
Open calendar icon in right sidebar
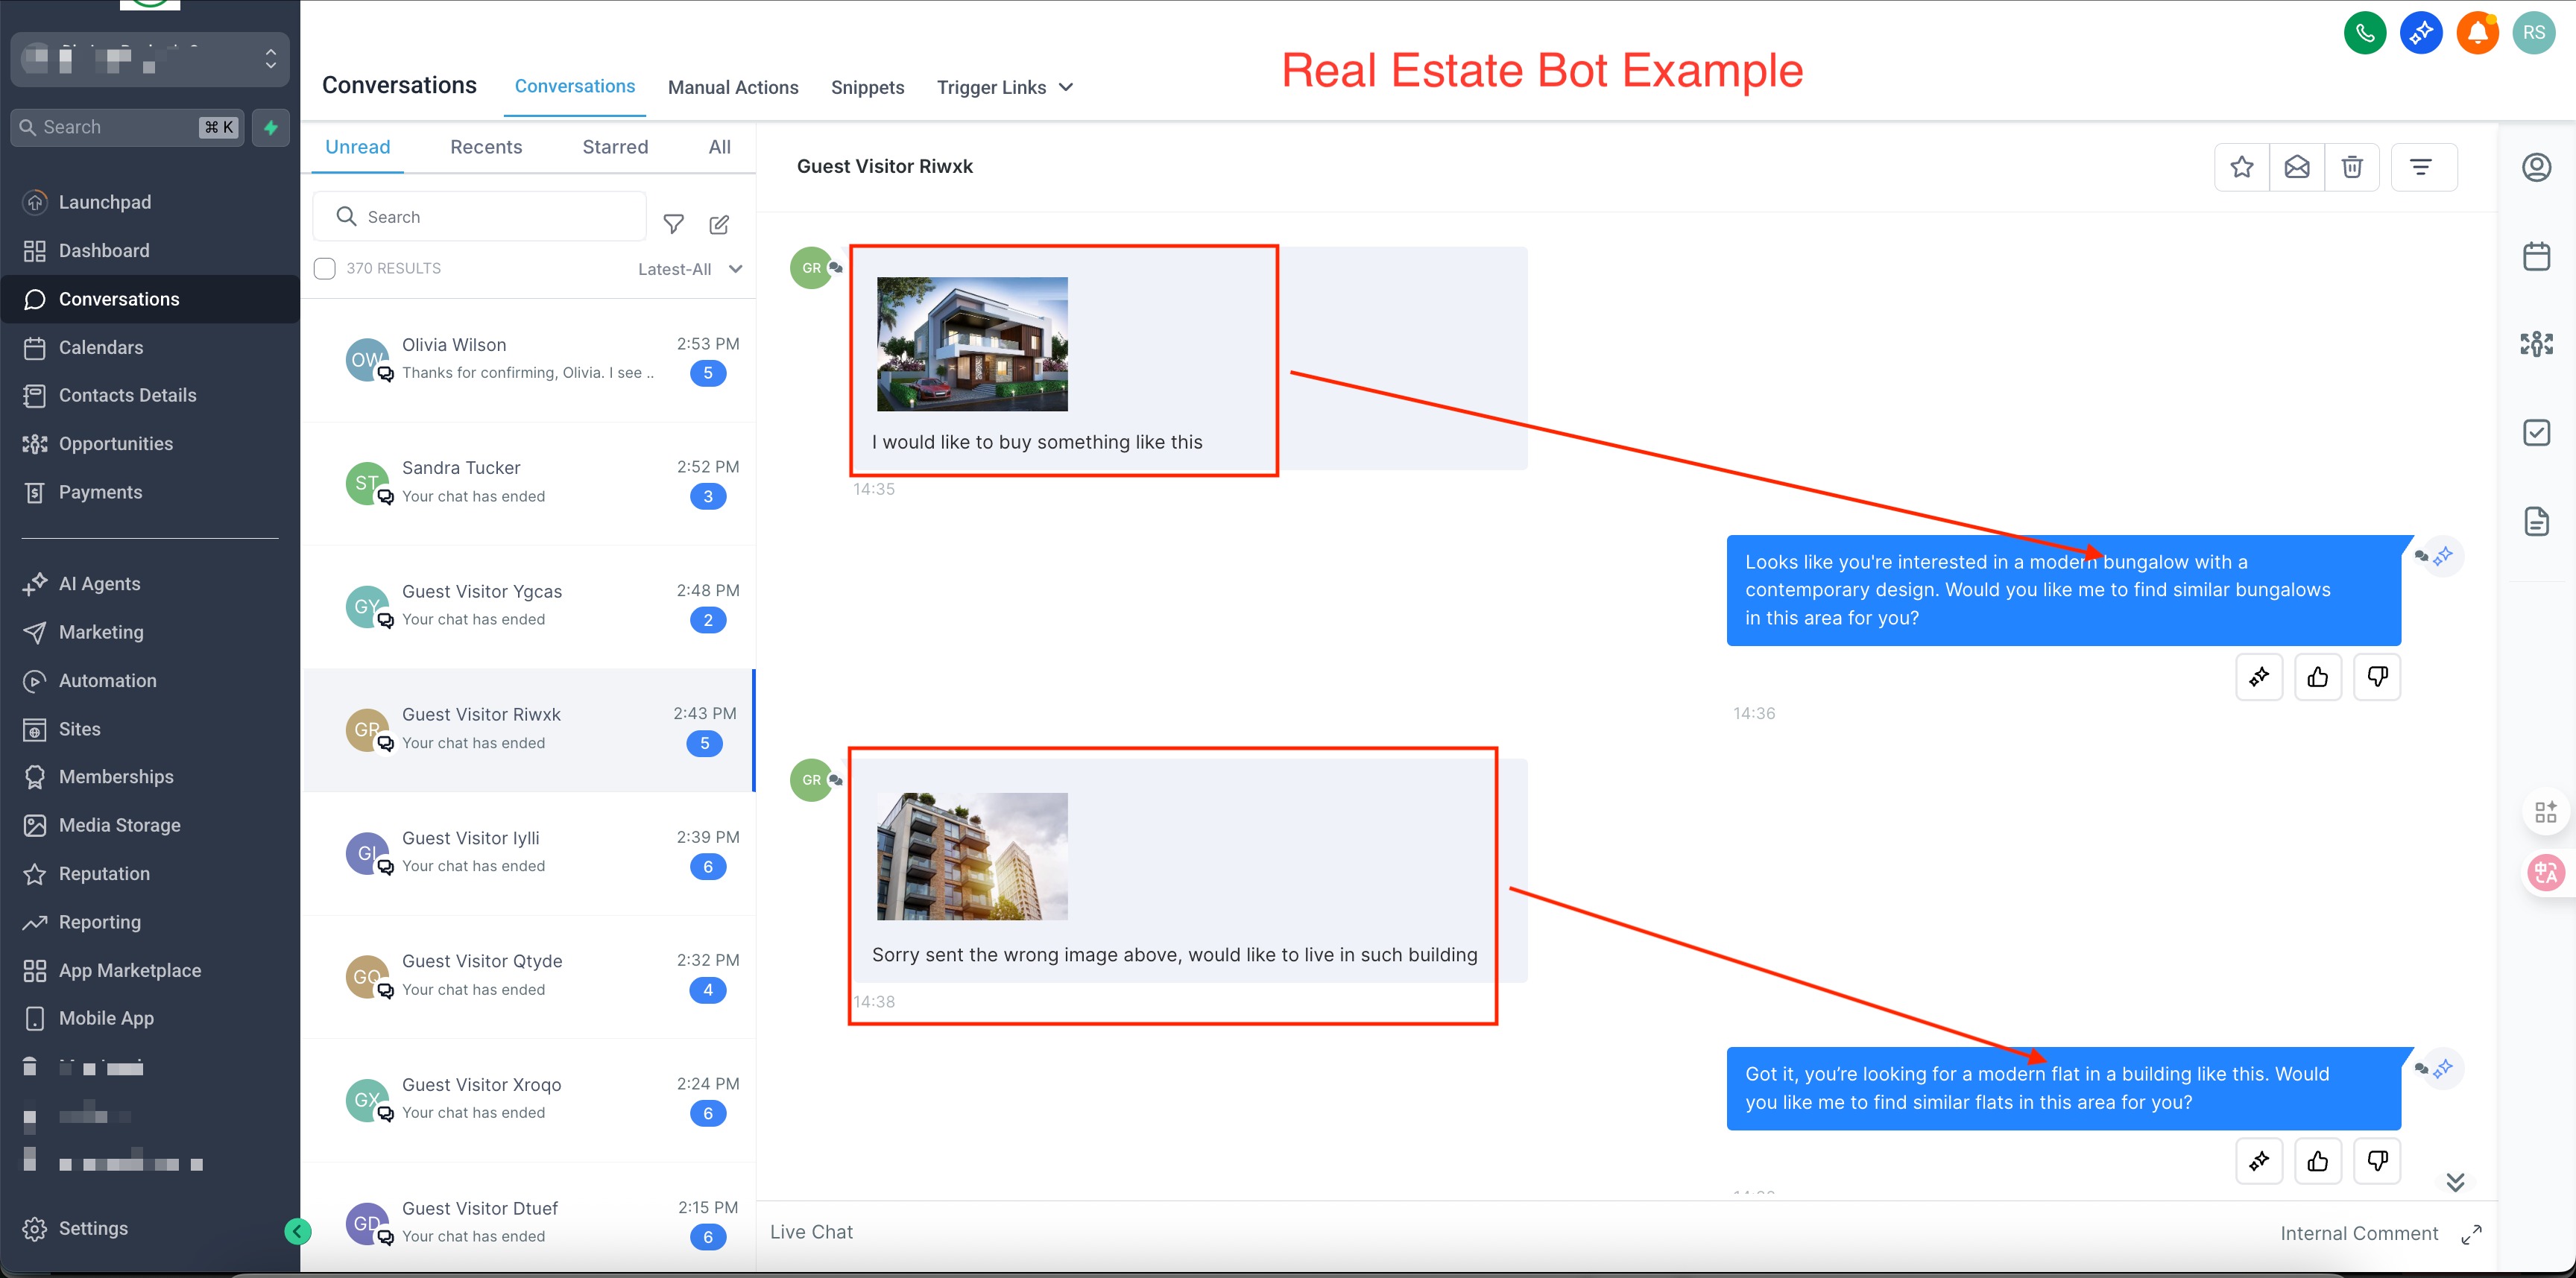[2536, 257]
